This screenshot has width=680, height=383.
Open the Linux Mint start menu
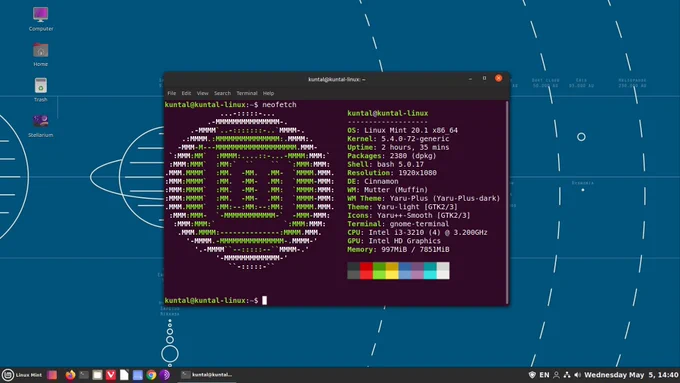[x=22, y=375]
